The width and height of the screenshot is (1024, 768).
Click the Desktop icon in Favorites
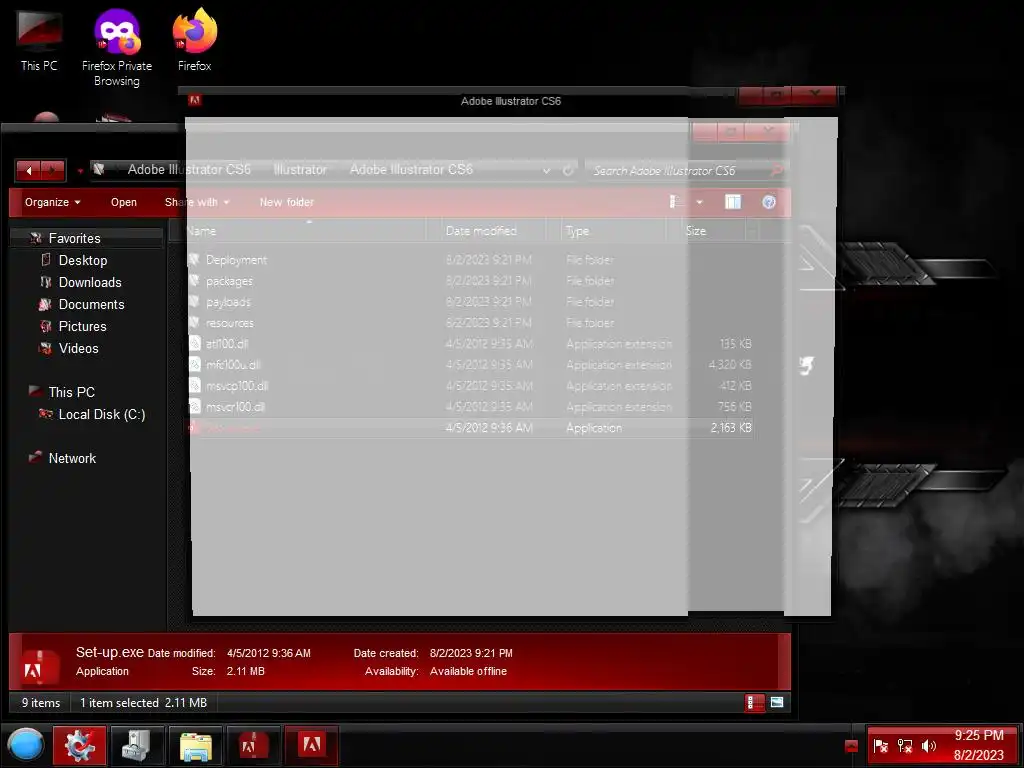[46, 260]
